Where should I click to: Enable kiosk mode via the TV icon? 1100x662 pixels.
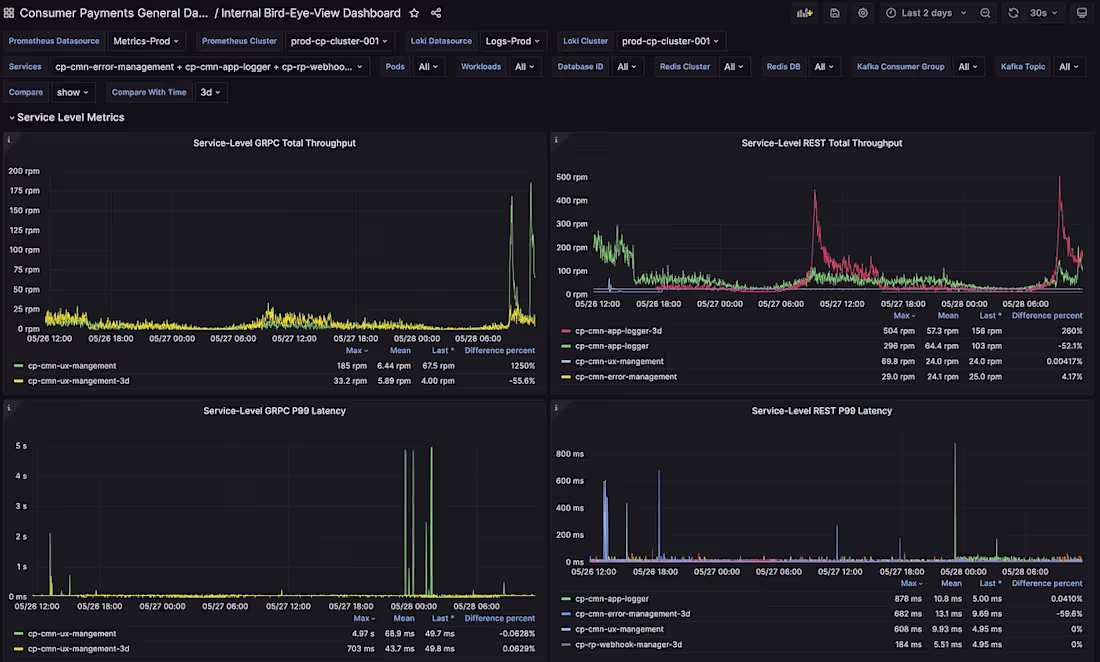(x=1081, y=13)
